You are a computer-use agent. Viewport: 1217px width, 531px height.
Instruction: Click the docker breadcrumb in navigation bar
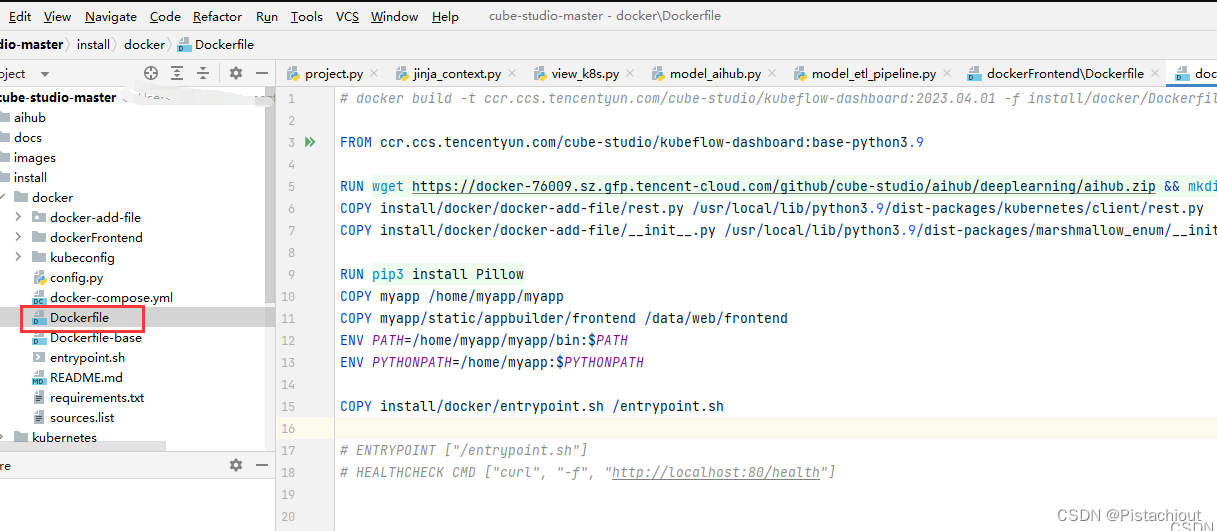[144, 44]
